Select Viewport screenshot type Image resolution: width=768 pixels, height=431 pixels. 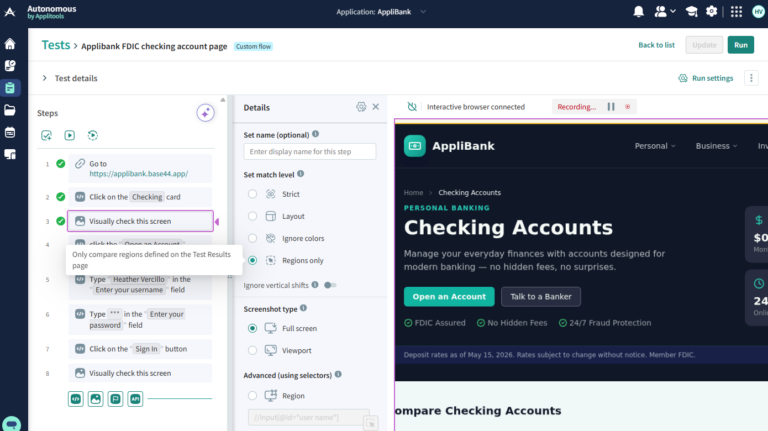pos(252,350)
